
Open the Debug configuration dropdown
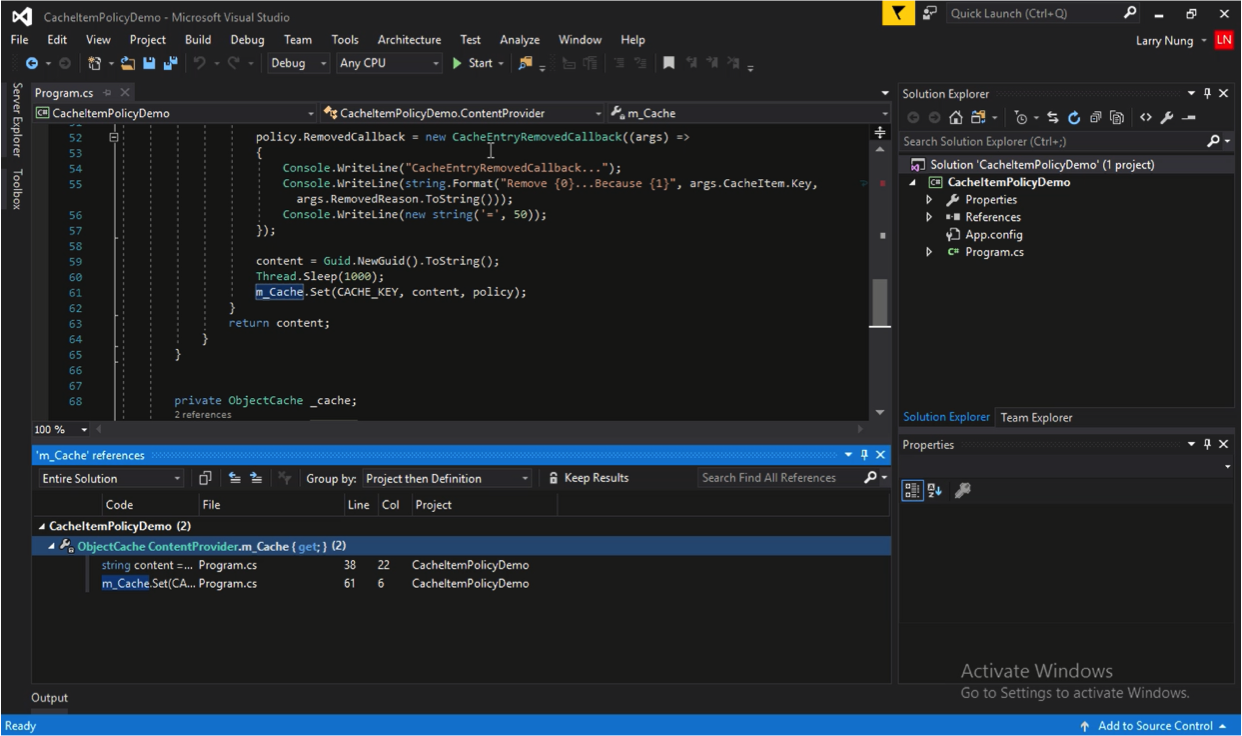pyautogui.click(x=299, y=63)
